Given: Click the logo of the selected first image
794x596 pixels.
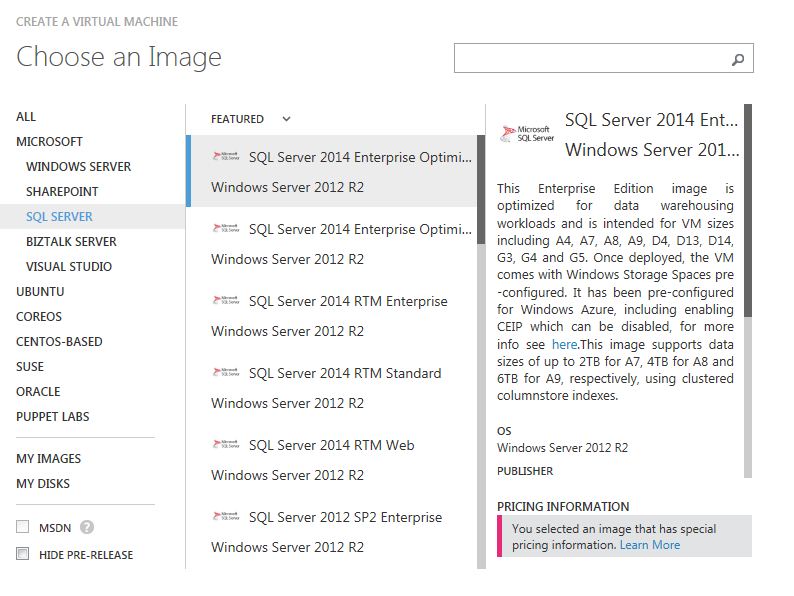Looking at the screenshot, I should pos(226,156).
